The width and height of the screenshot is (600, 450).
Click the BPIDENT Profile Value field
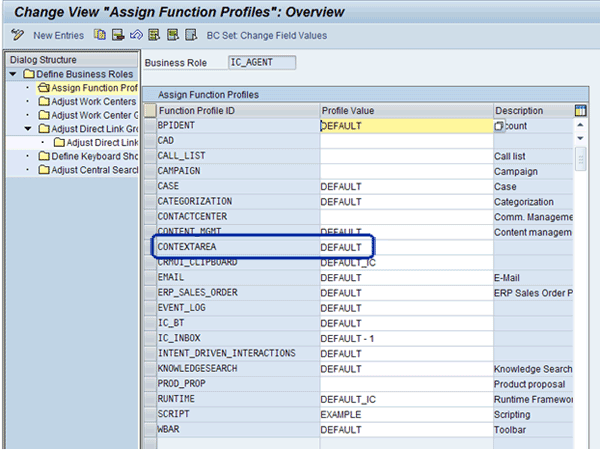coord(406,126)
